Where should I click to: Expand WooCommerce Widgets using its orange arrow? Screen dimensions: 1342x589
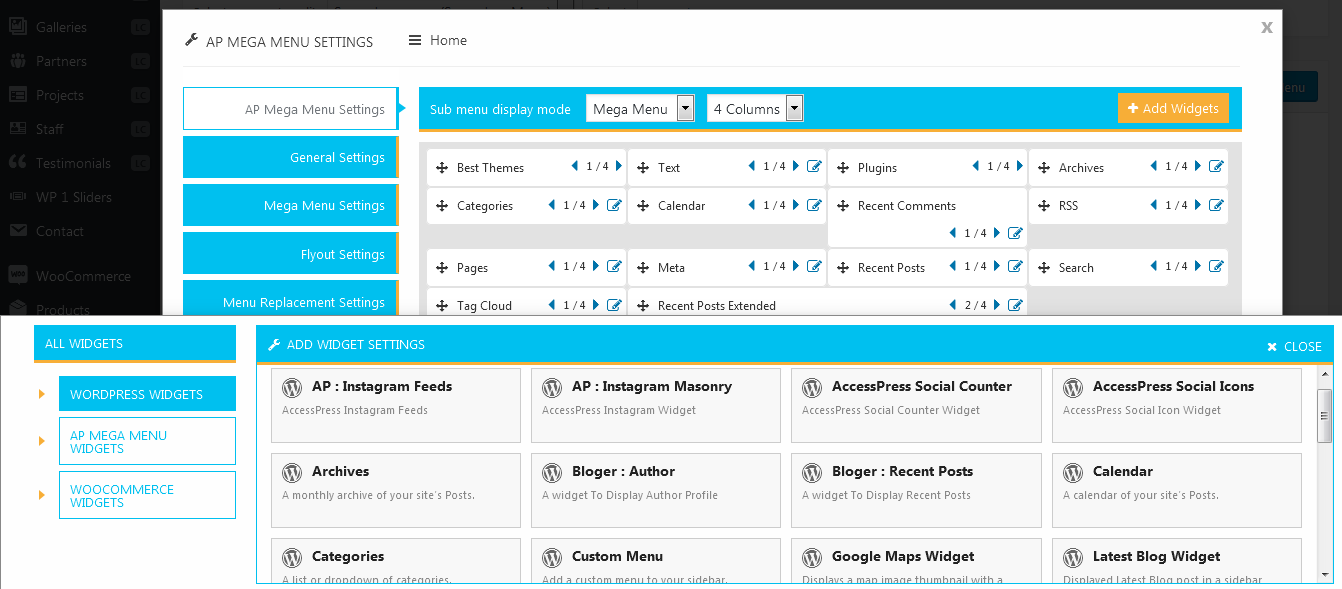(x=42, y=495)
